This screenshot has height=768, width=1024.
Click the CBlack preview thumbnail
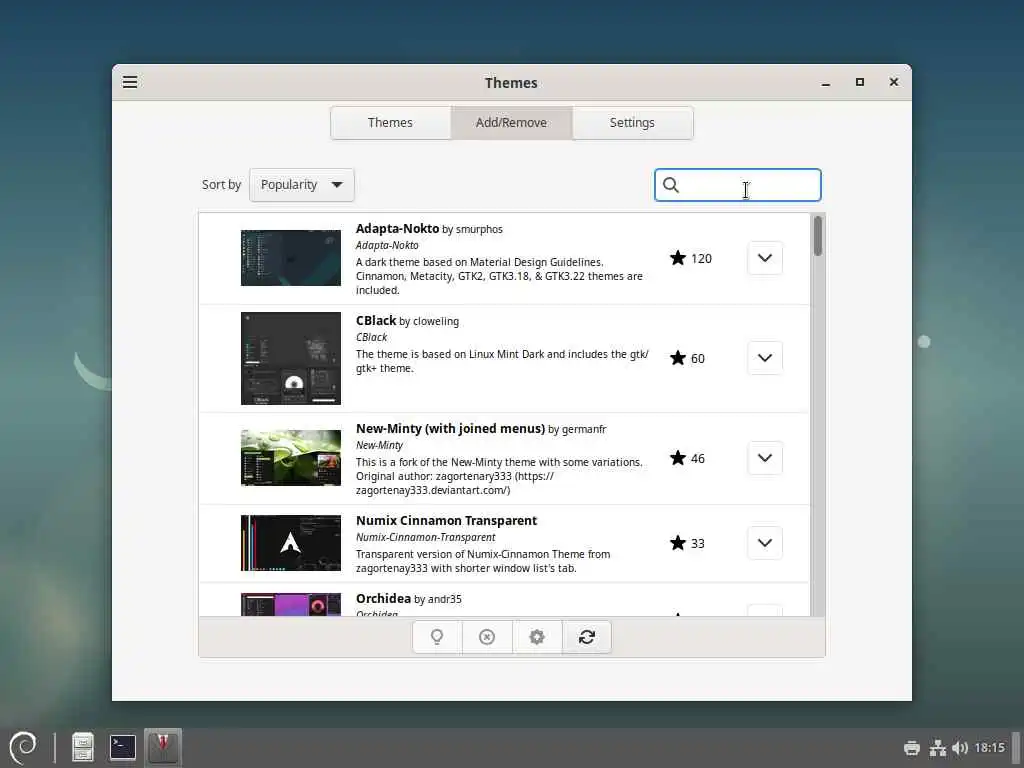tap(291, 359)
